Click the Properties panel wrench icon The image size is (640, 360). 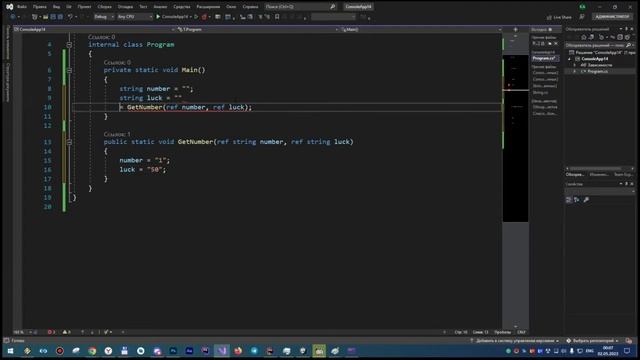586,200
